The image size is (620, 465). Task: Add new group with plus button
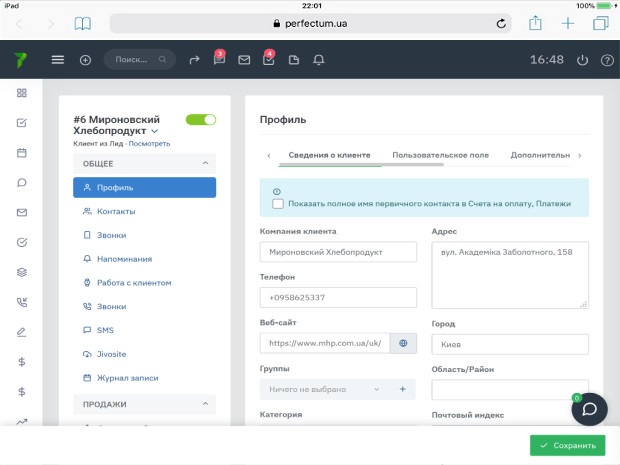[x=403, y=389]
